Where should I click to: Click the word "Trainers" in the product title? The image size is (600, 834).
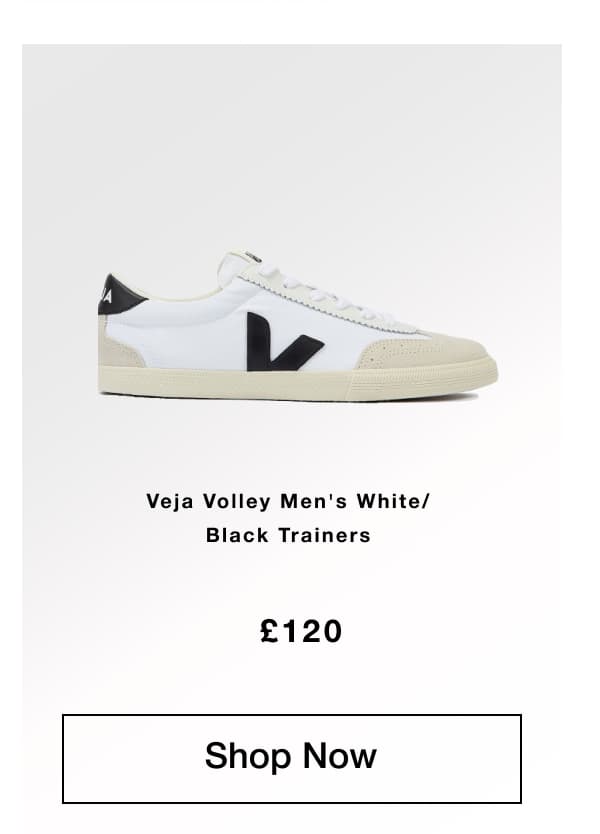click(x=325, y=535)
